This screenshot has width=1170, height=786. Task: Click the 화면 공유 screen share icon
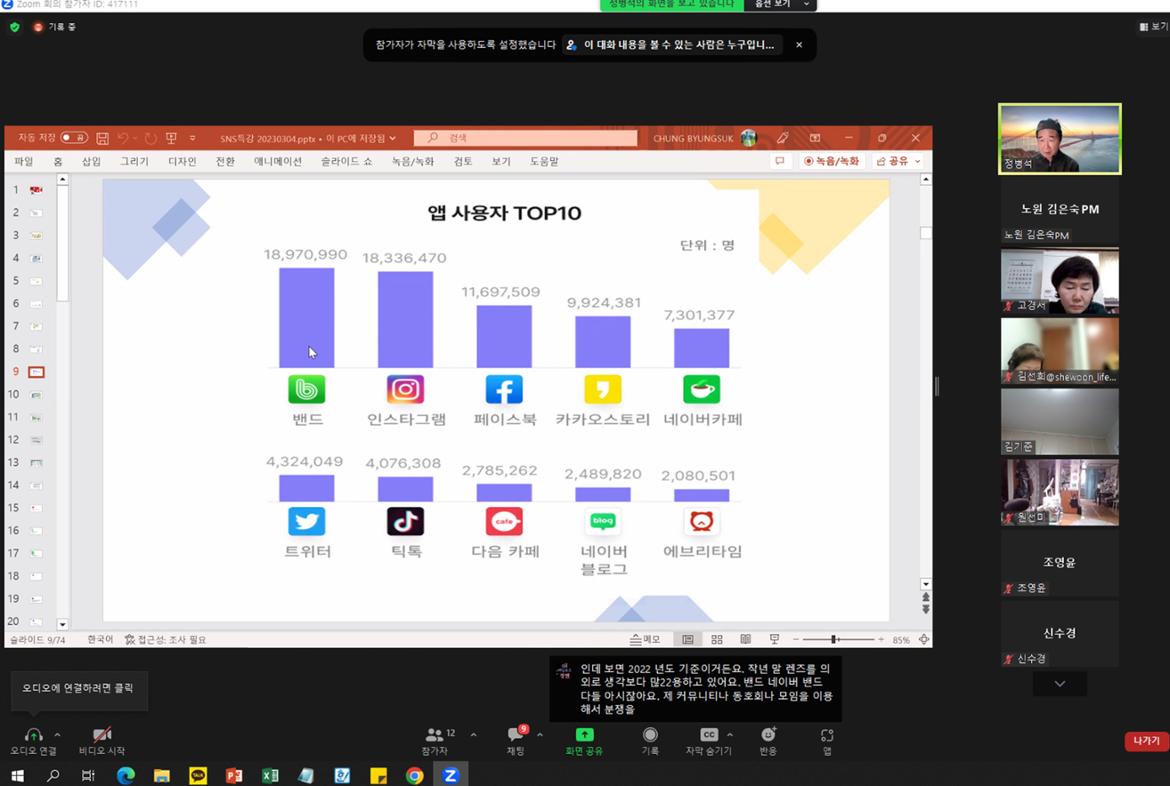(585, 735)
